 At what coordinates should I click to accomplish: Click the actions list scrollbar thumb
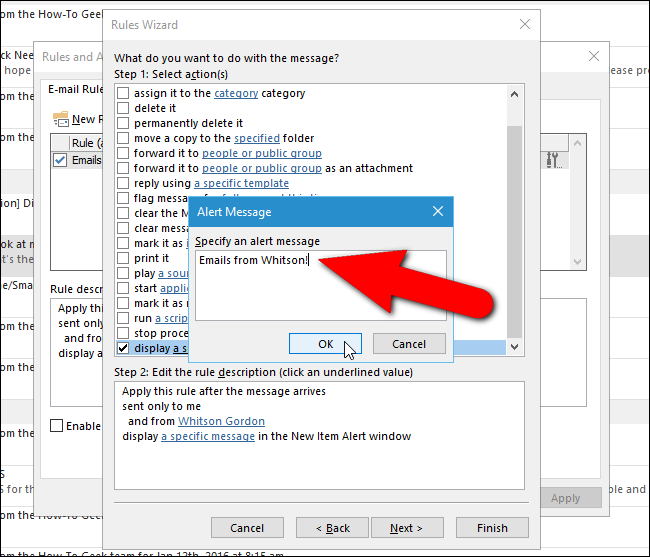pyautogui.click(x=514, y=232)
